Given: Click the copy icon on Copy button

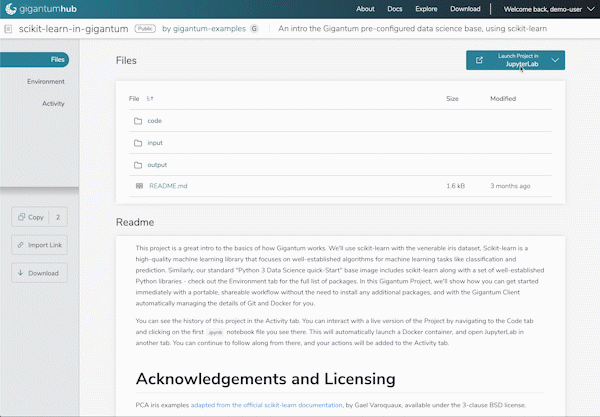Looking at the screenshot, I should pyautogui.click(x=21, y=217).
